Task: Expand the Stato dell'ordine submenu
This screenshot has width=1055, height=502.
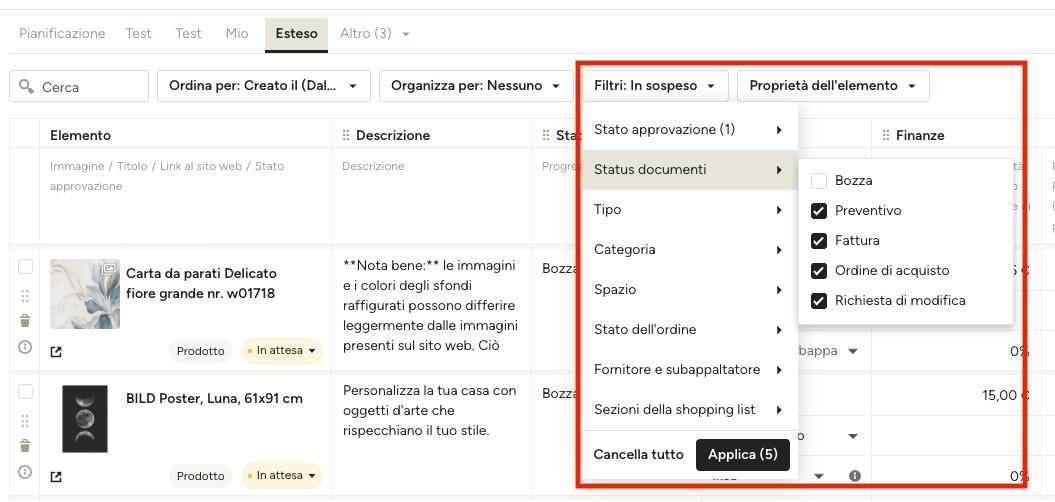Action: pos(690,330)
